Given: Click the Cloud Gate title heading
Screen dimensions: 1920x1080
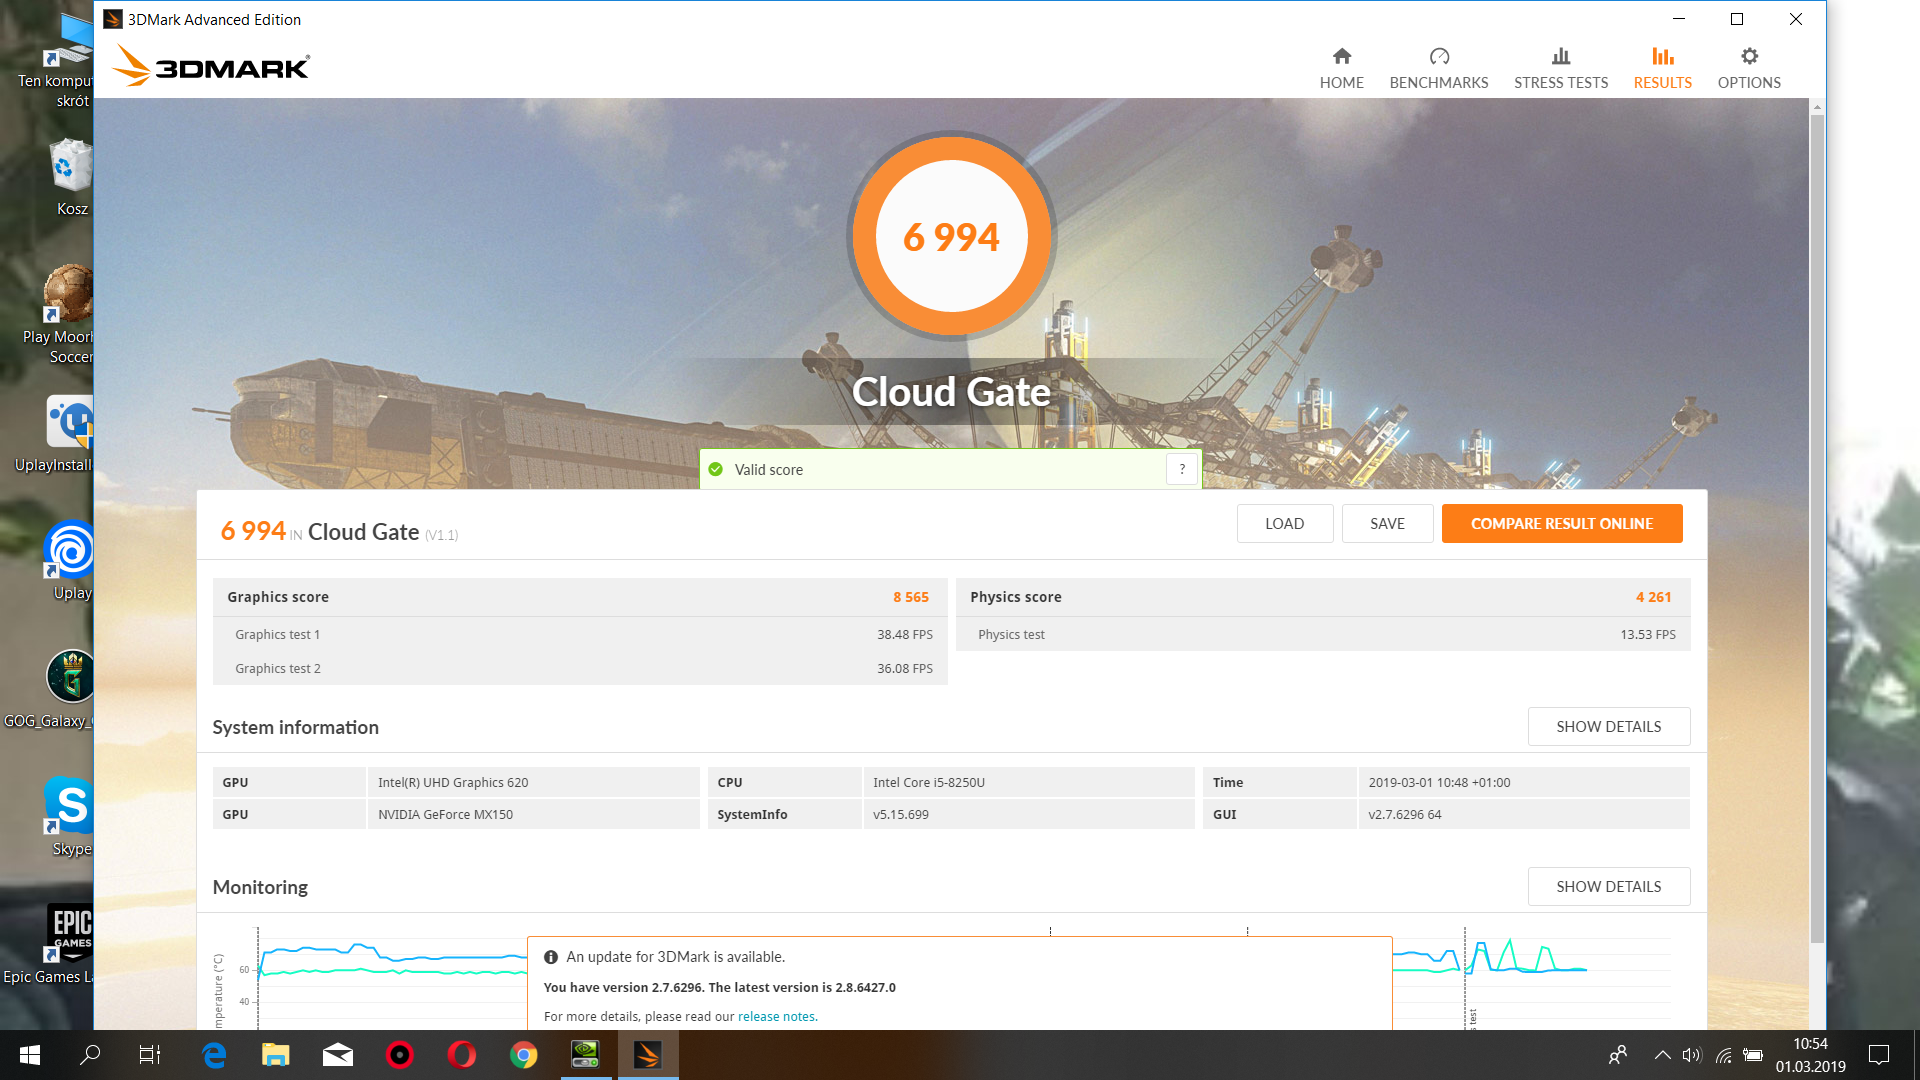Looking at the screenshot, I should pos(951,392).
